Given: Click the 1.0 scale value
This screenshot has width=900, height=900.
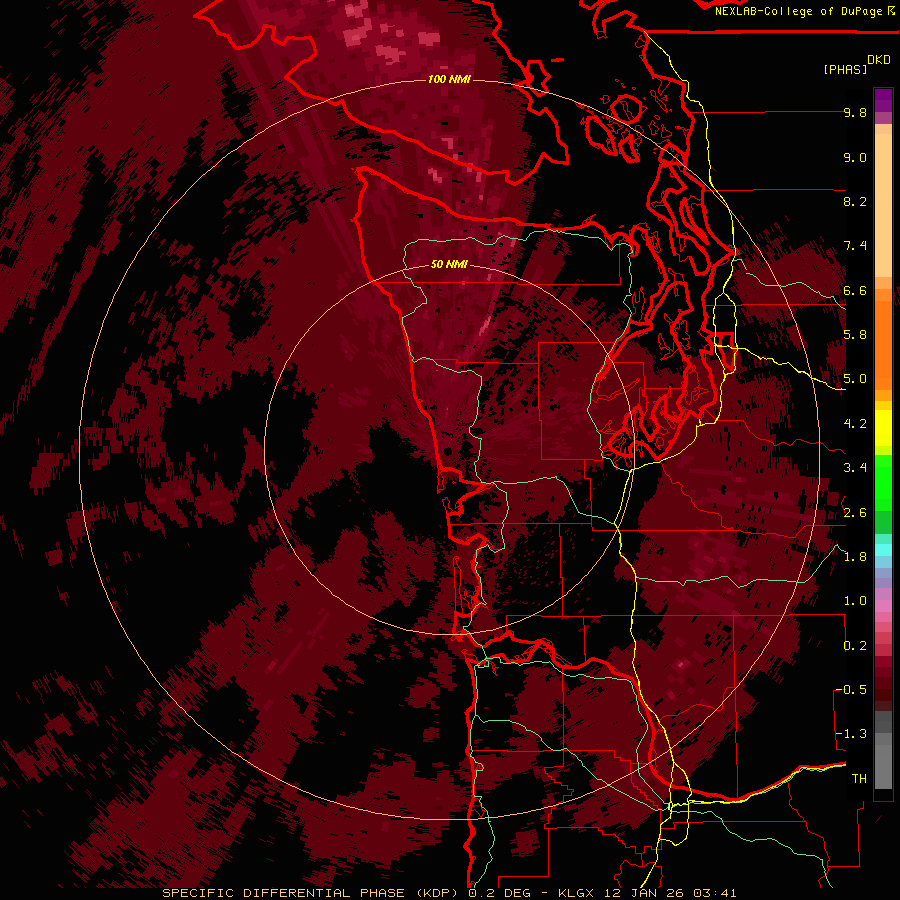Looking at the screenshot, I should pyautogui.click(x=855, y=602).
